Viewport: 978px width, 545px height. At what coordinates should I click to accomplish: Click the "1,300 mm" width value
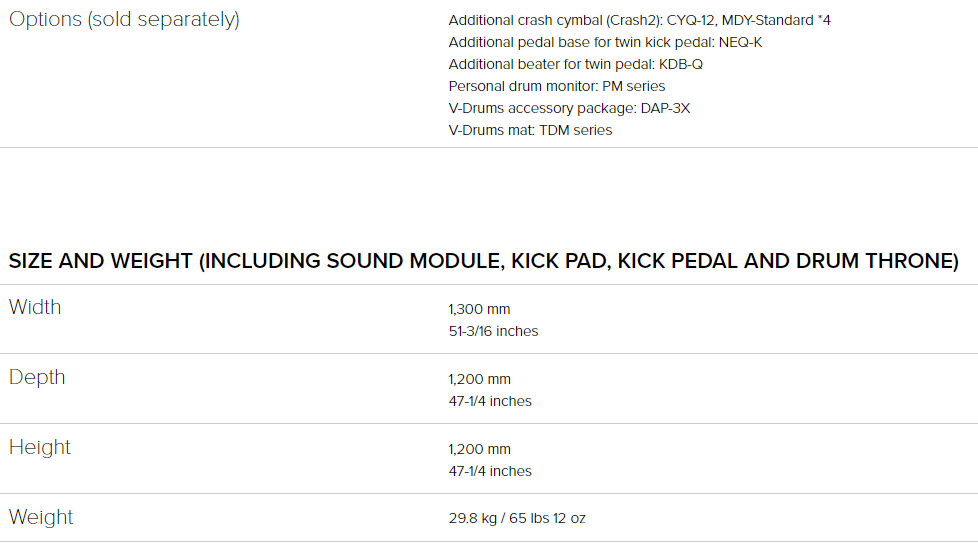(x=479, y=309)
